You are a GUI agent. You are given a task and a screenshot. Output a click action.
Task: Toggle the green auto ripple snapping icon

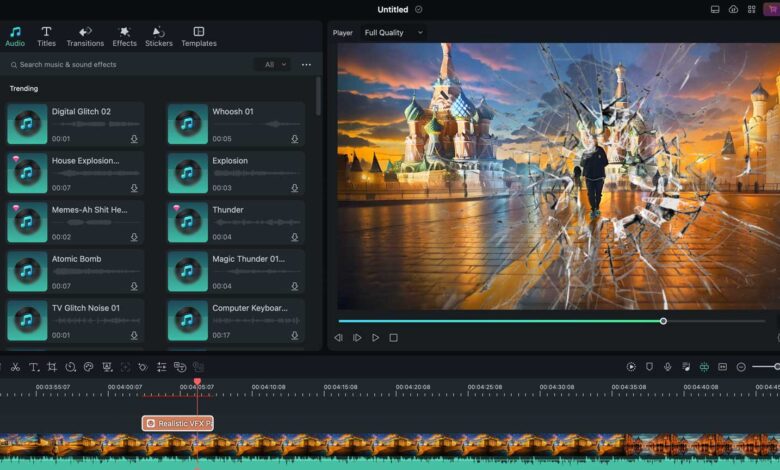[704, 367]
